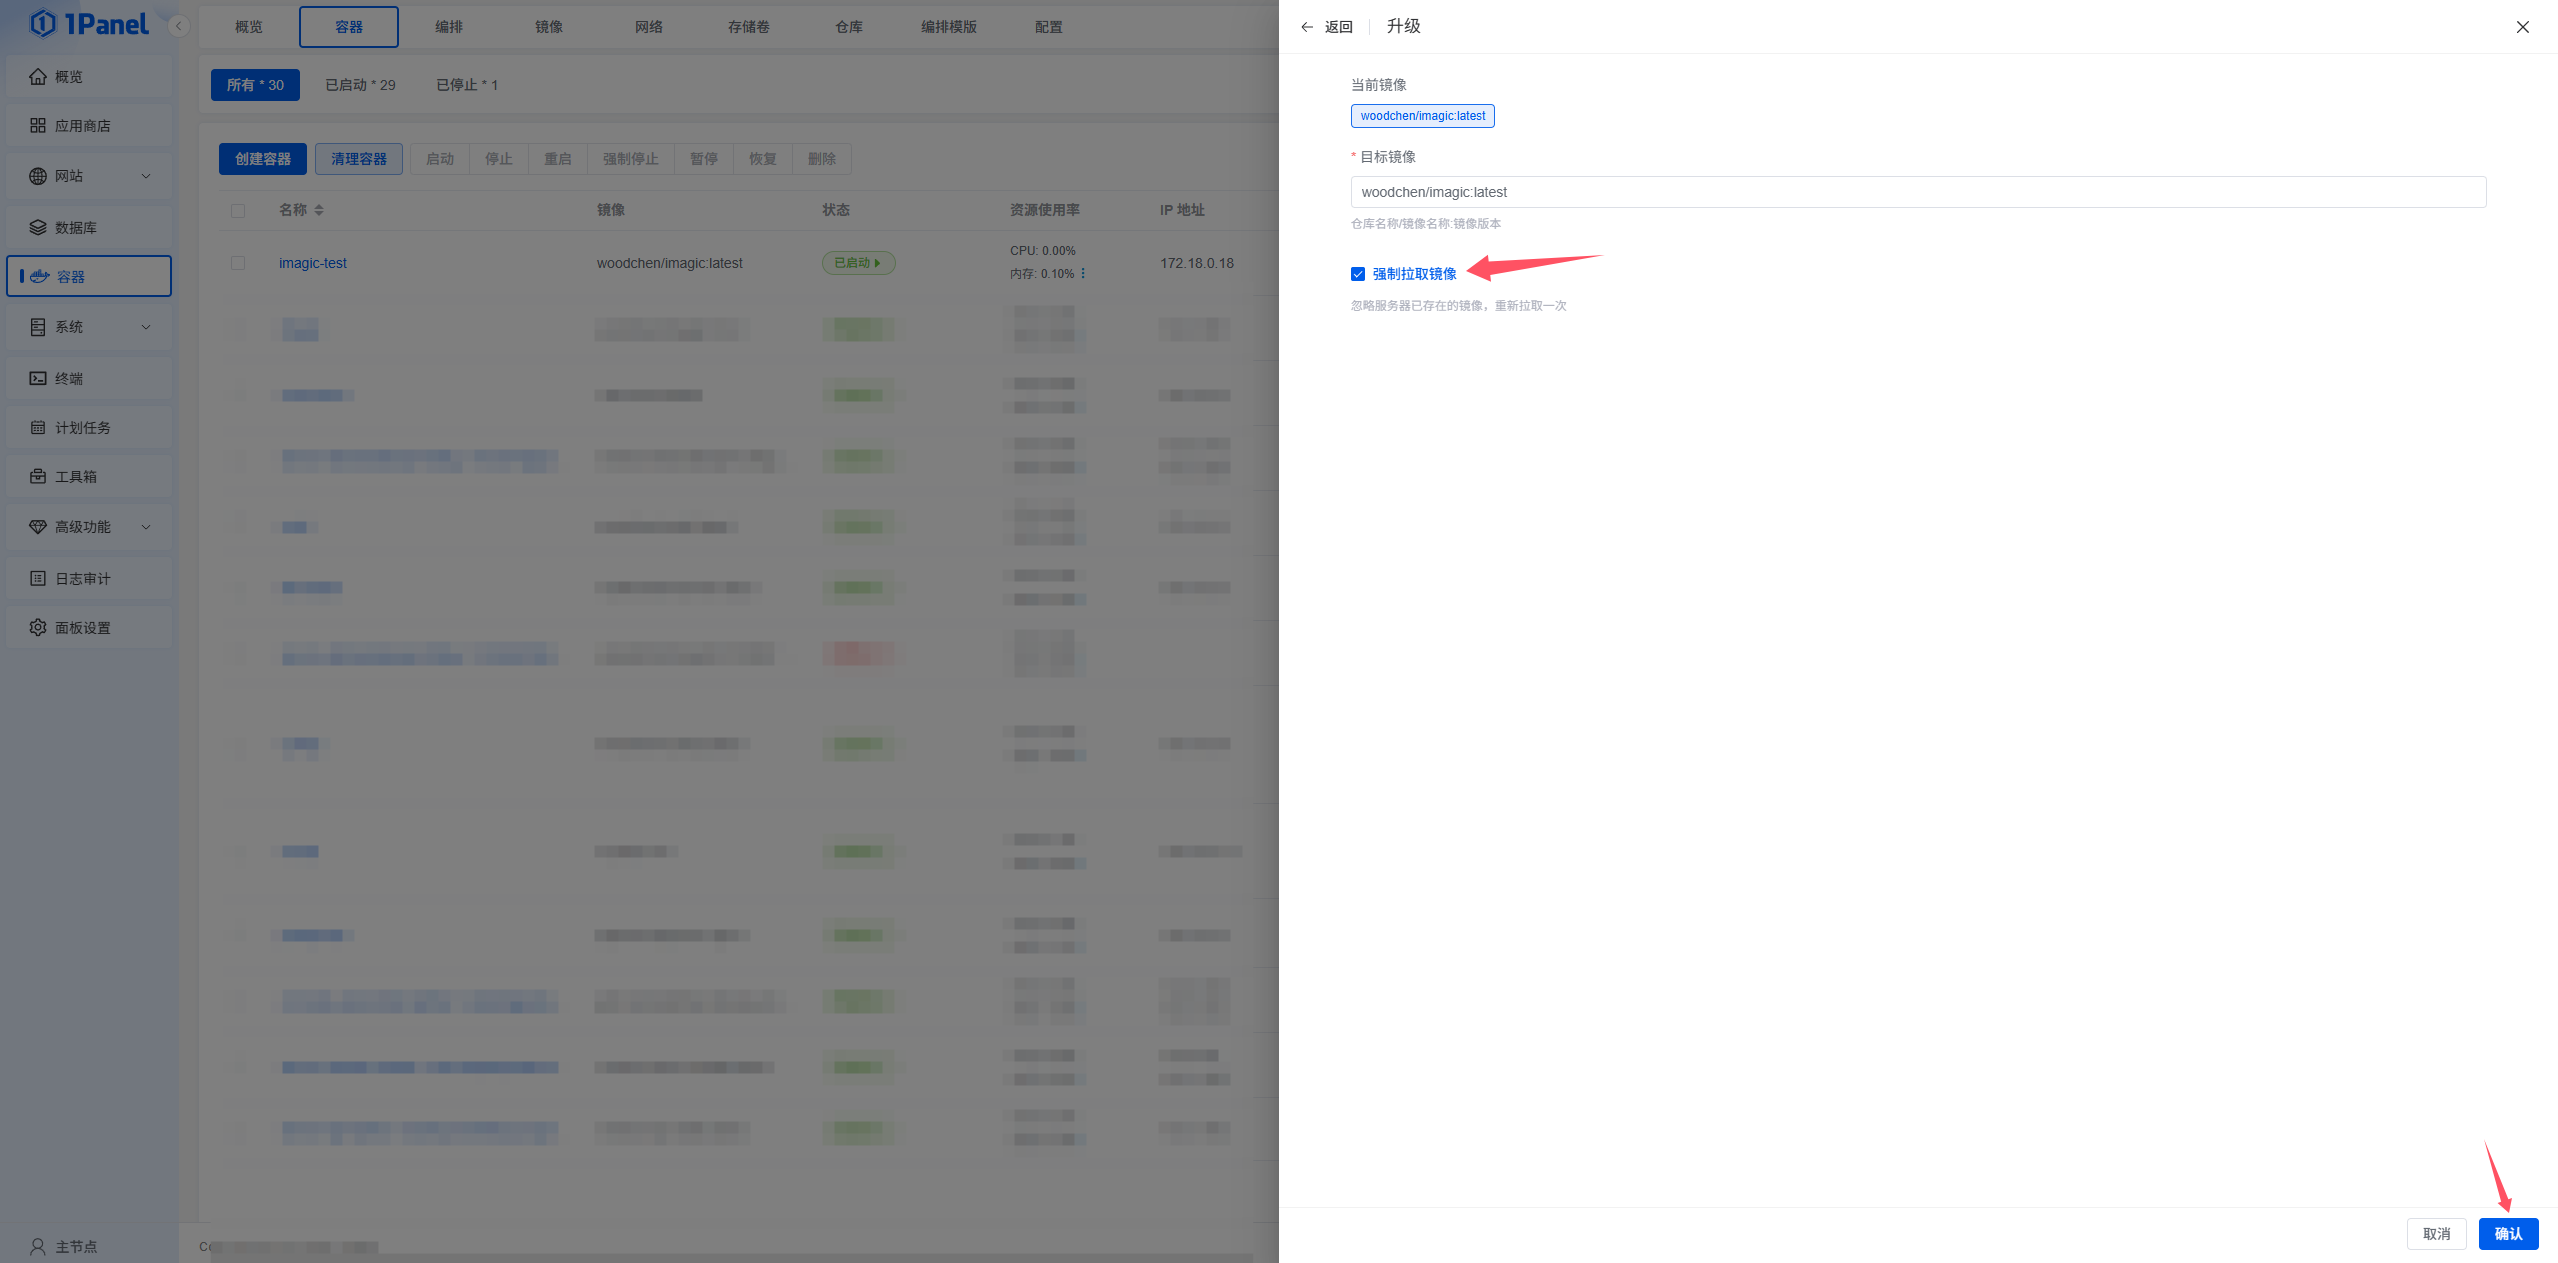Image resolution: width=2558 pixels, height=1263 pixels.
Task: Expand the 网站 submenu chevron
Action: pos(146,176)
